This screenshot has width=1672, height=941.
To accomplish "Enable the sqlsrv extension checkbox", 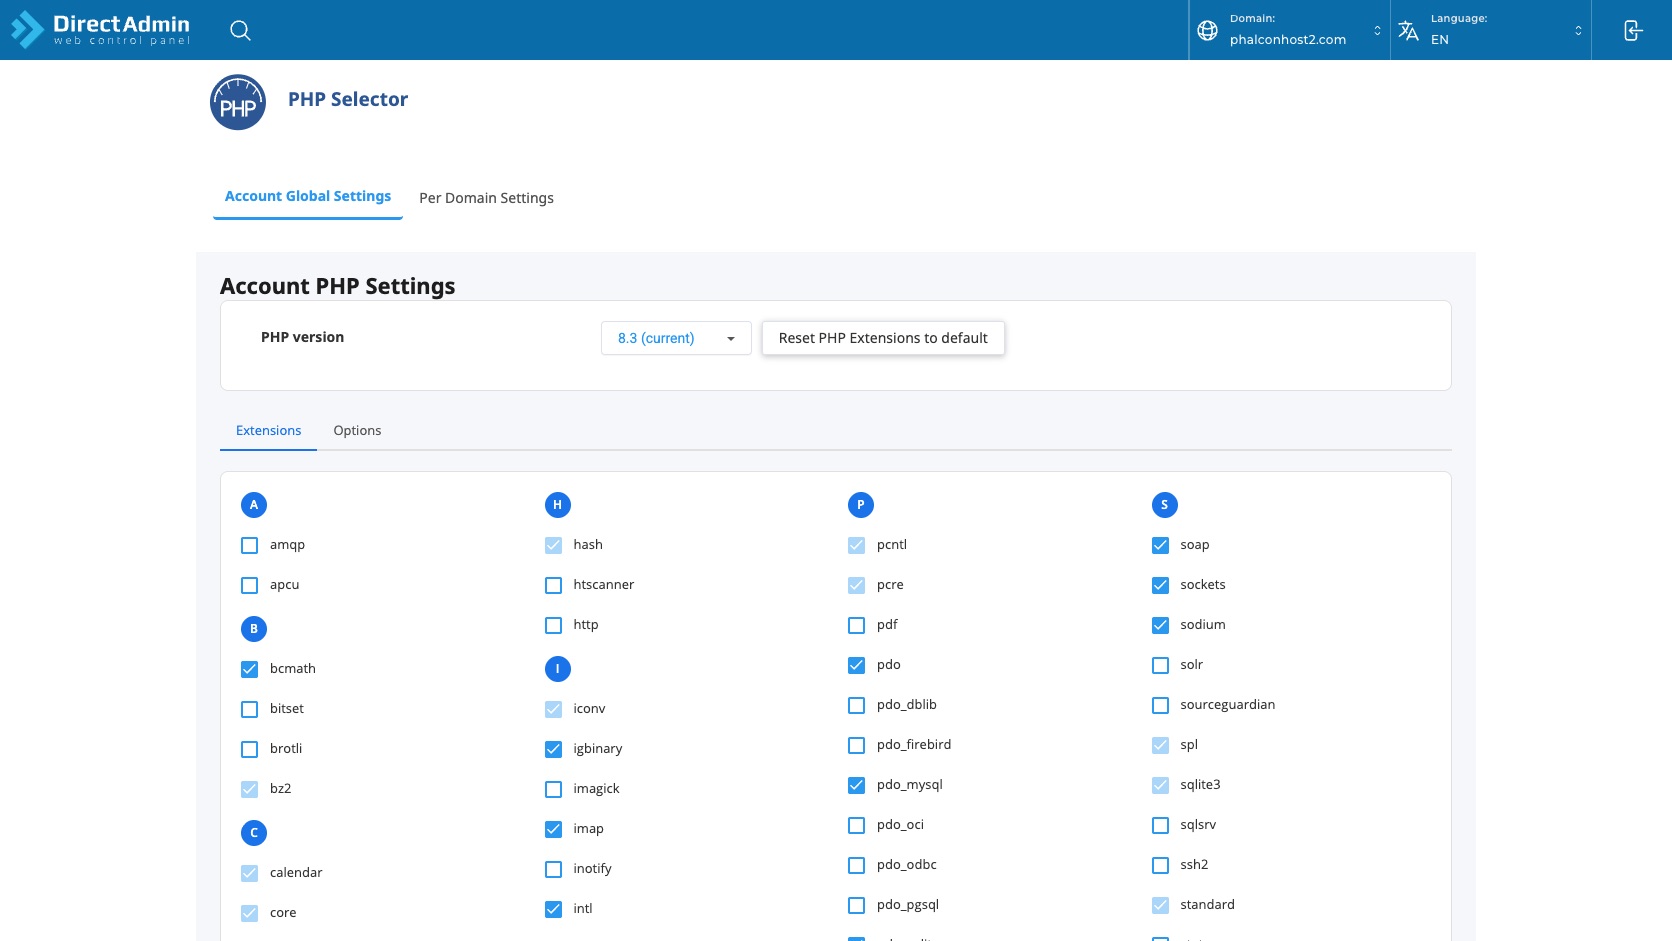I will pyautogui.click(x=1161, y=826).
